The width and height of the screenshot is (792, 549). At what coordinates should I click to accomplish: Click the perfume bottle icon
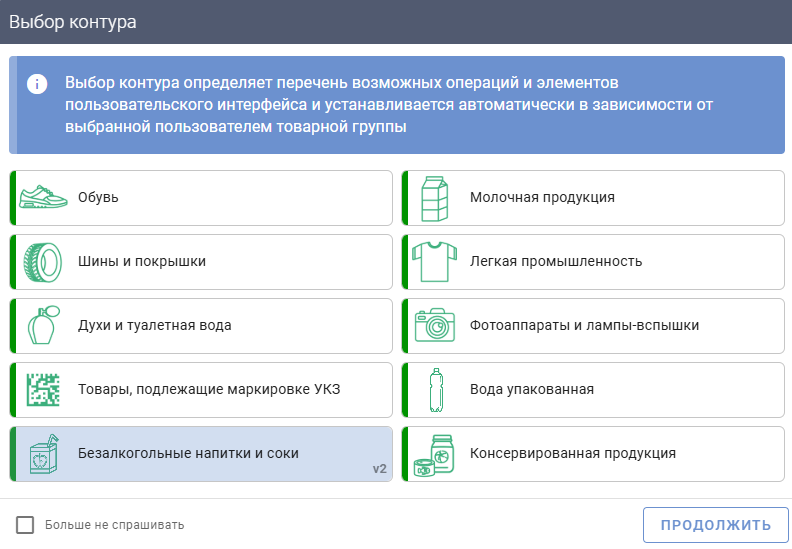pyautogui.click(x=43, y=326)
